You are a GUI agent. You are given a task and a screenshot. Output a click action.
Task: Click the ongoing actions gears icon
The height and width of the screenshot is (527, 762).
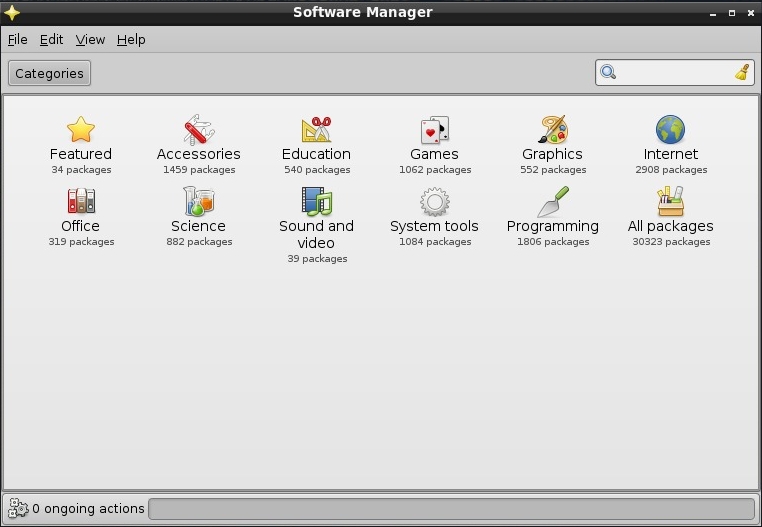pyautogui.click(x=18, y=509)
